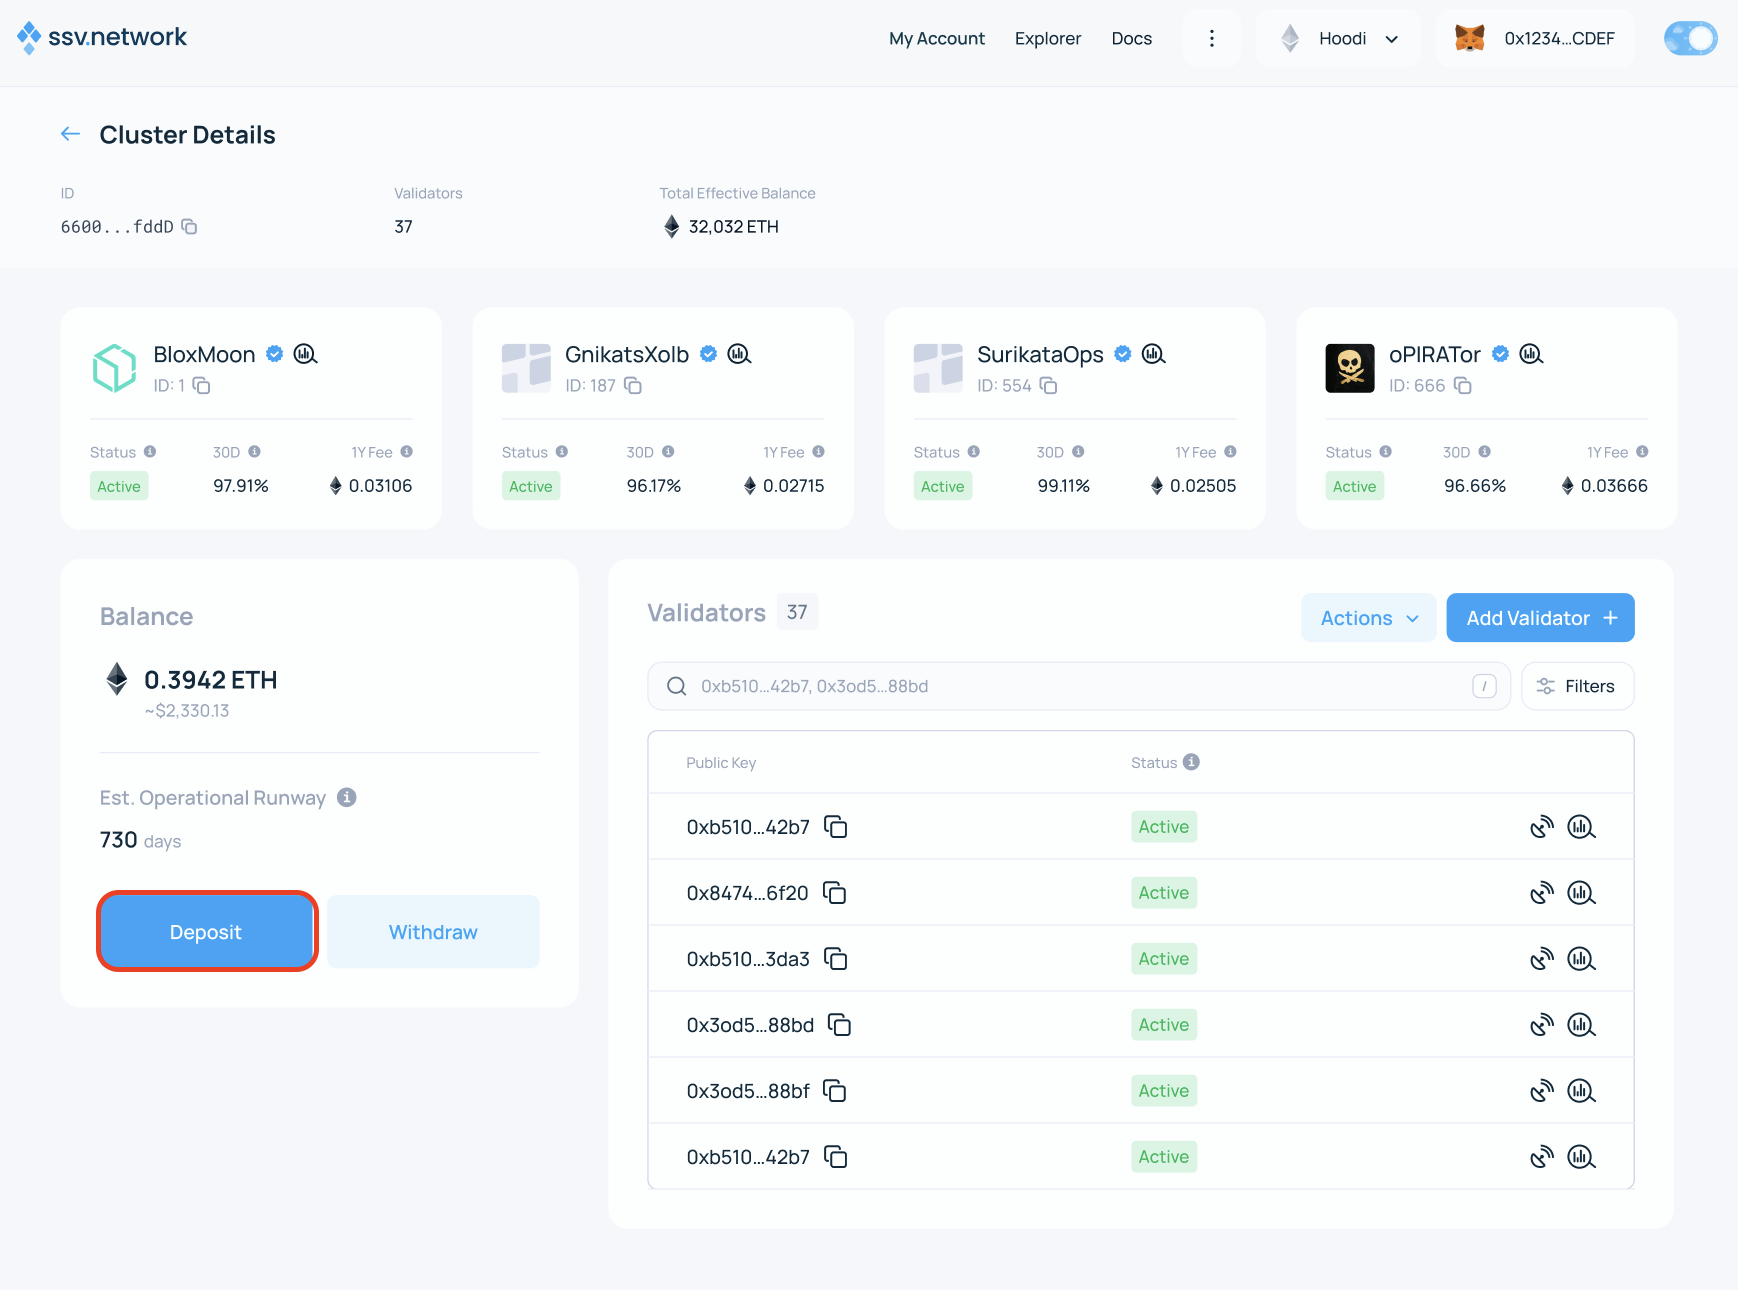Screen dimensions: 1738x1290
Task: Click info icon next to Est. Operational Runway
Action: click(346, 798)
